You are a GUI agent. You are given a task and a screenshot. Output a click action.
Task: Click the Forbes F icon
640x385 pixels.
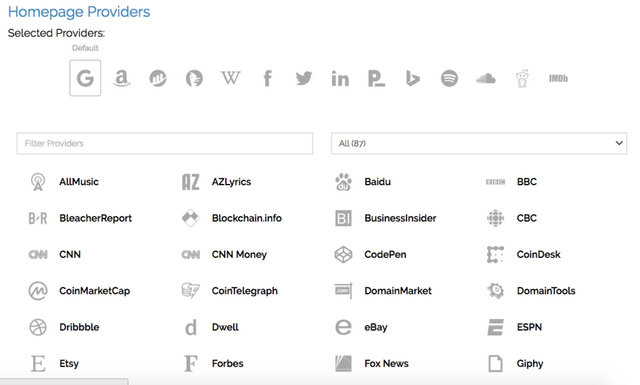click(191, 363)
